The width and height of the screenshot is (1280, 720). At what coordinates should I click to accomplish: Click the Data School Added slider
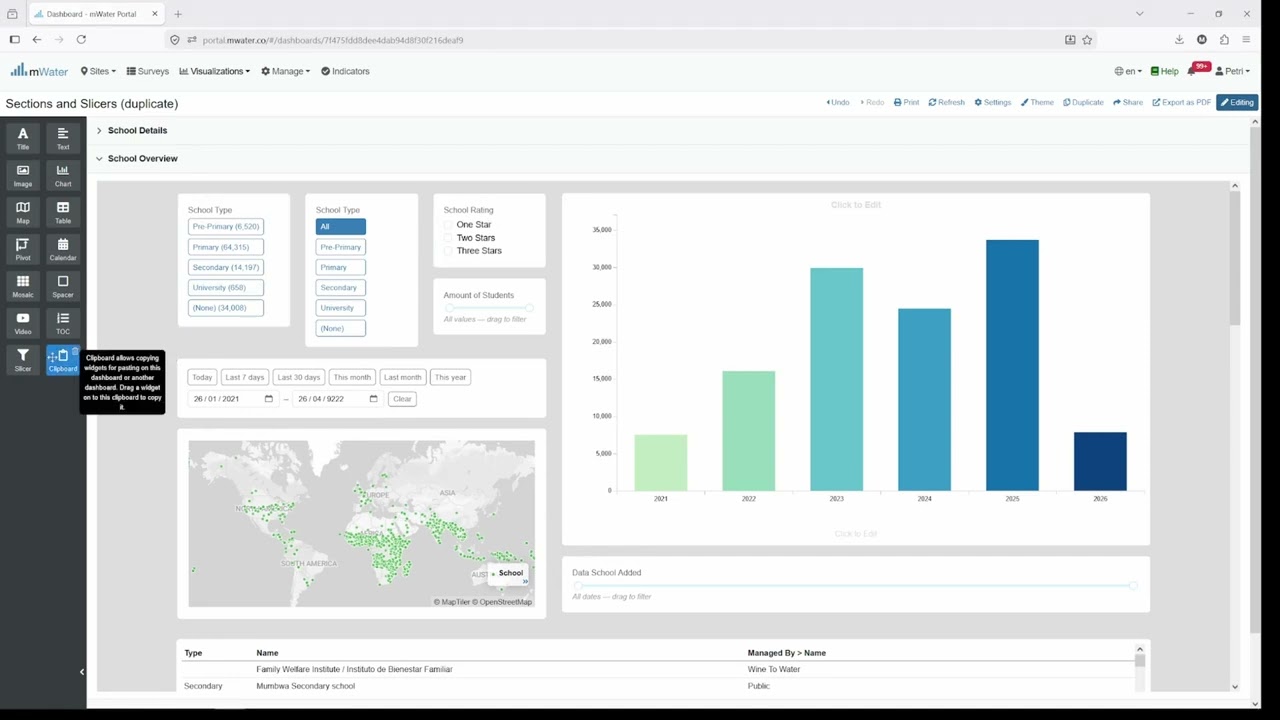[855, 586]
